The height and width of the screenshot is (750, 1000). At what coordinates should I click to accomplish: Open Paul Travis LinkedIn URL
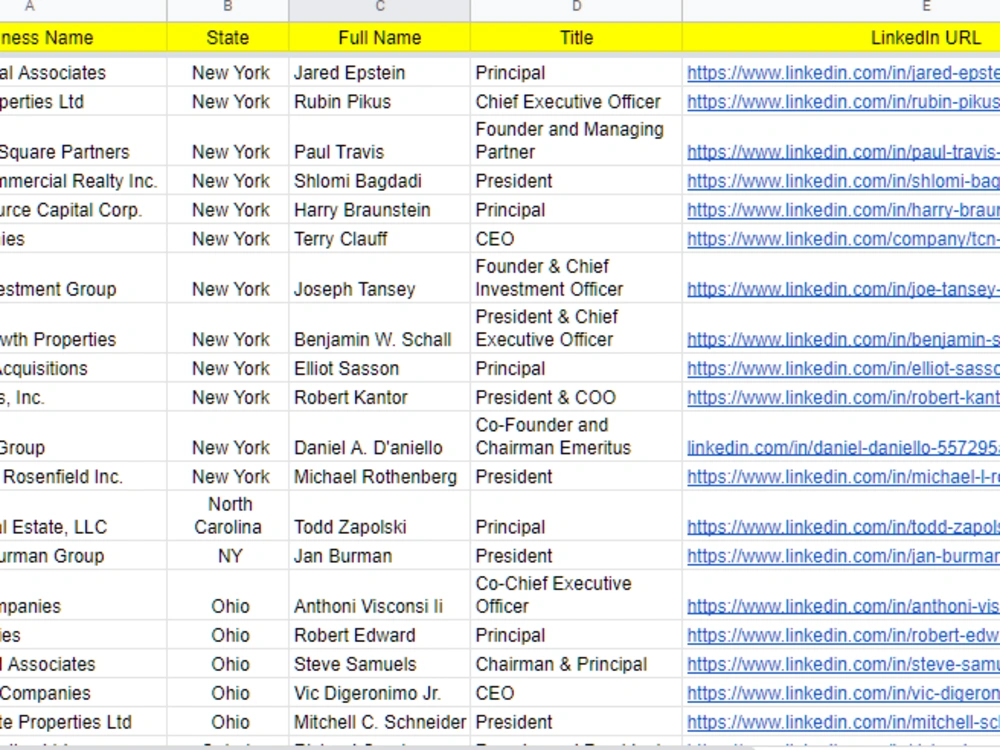[x=843, y=152]
